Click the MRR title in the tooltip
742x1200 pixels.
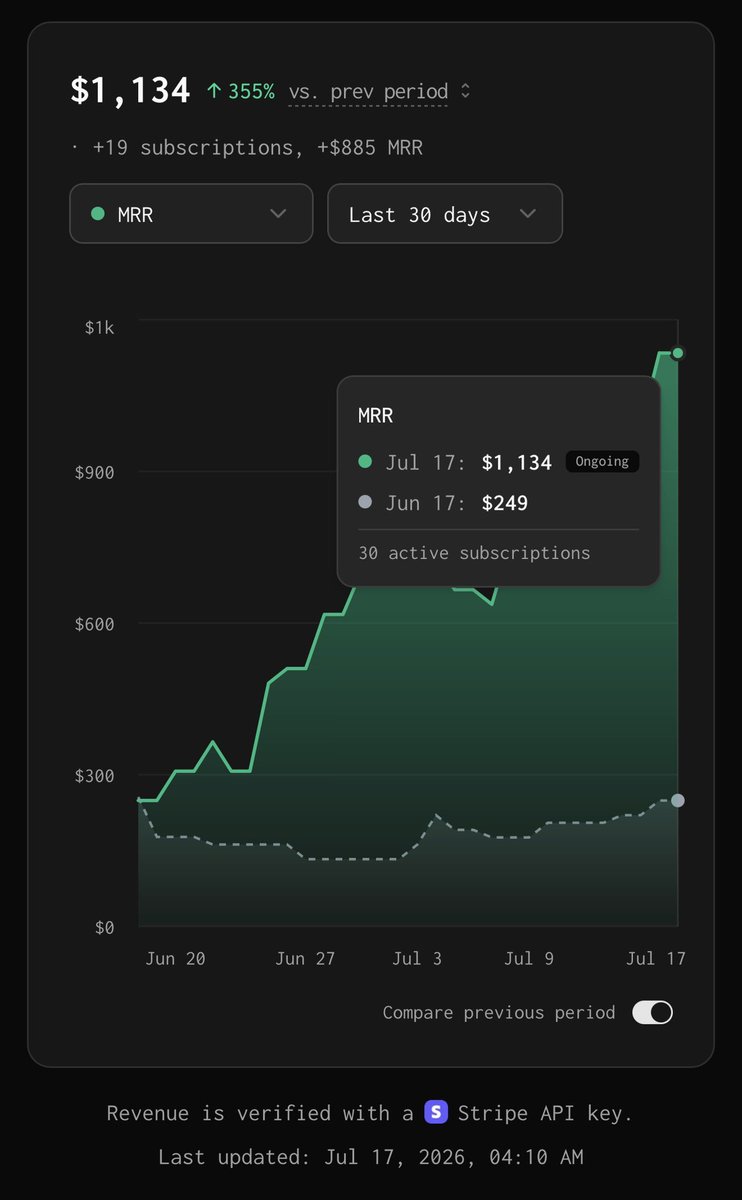376,415
